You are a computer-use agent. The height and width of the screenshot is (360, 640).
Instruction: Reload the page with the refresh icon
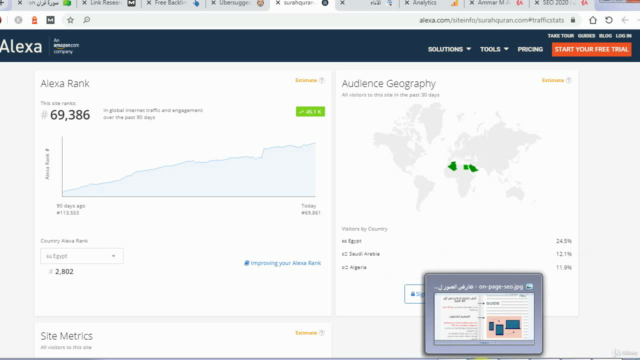609,20
